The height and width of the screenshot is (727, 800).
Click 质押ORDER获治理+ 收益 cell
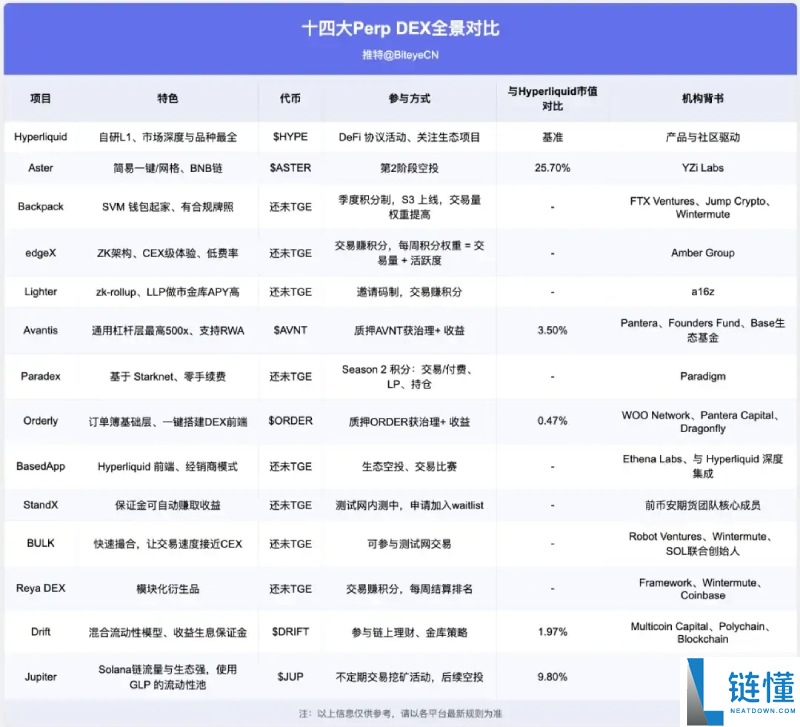(409, 421)
